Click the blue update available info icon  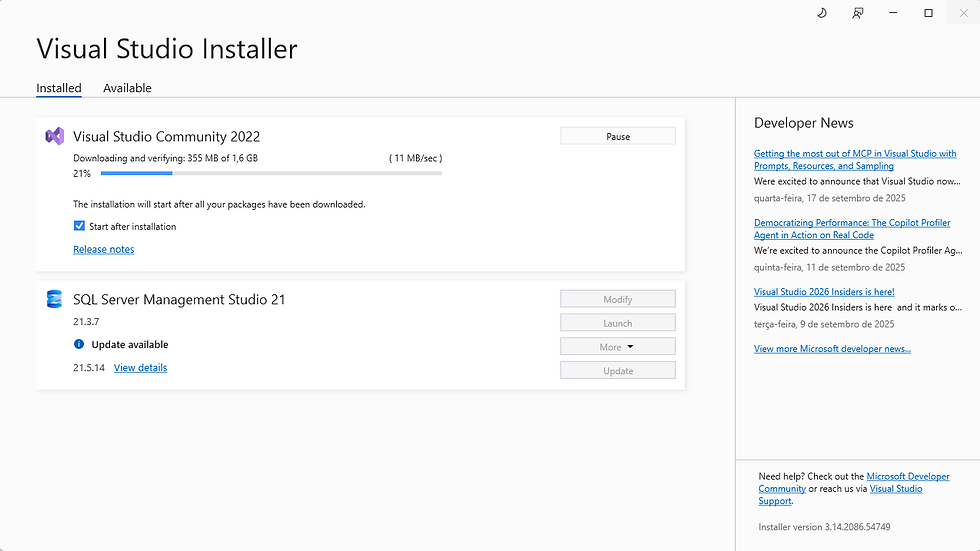[79, 344]
